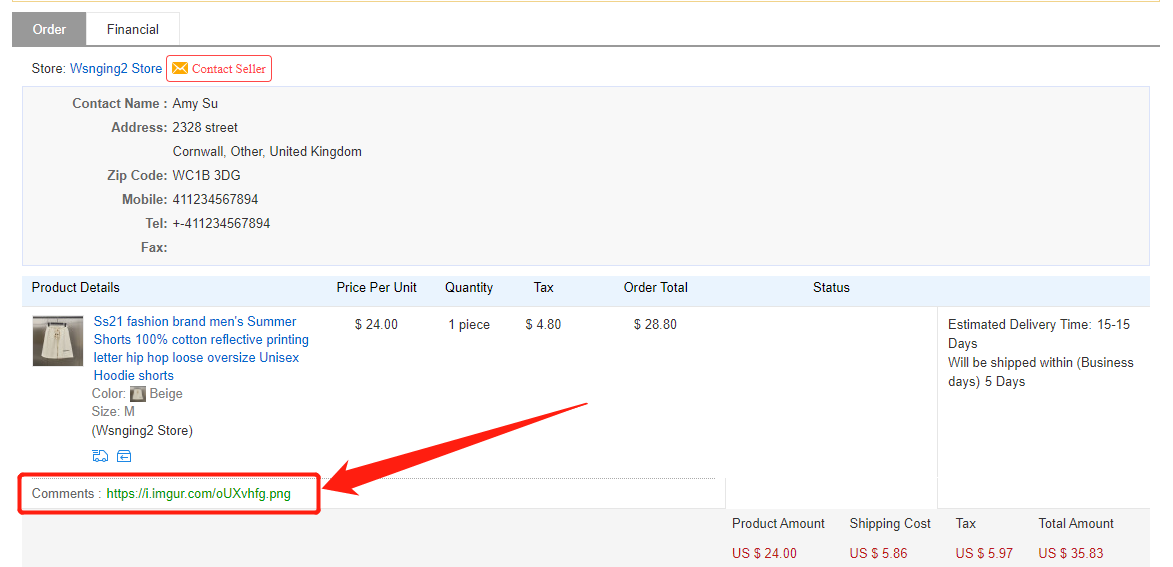The image size is (1173, 567).
Task: Click the Contact Seller button
Action: pos(218,69)
